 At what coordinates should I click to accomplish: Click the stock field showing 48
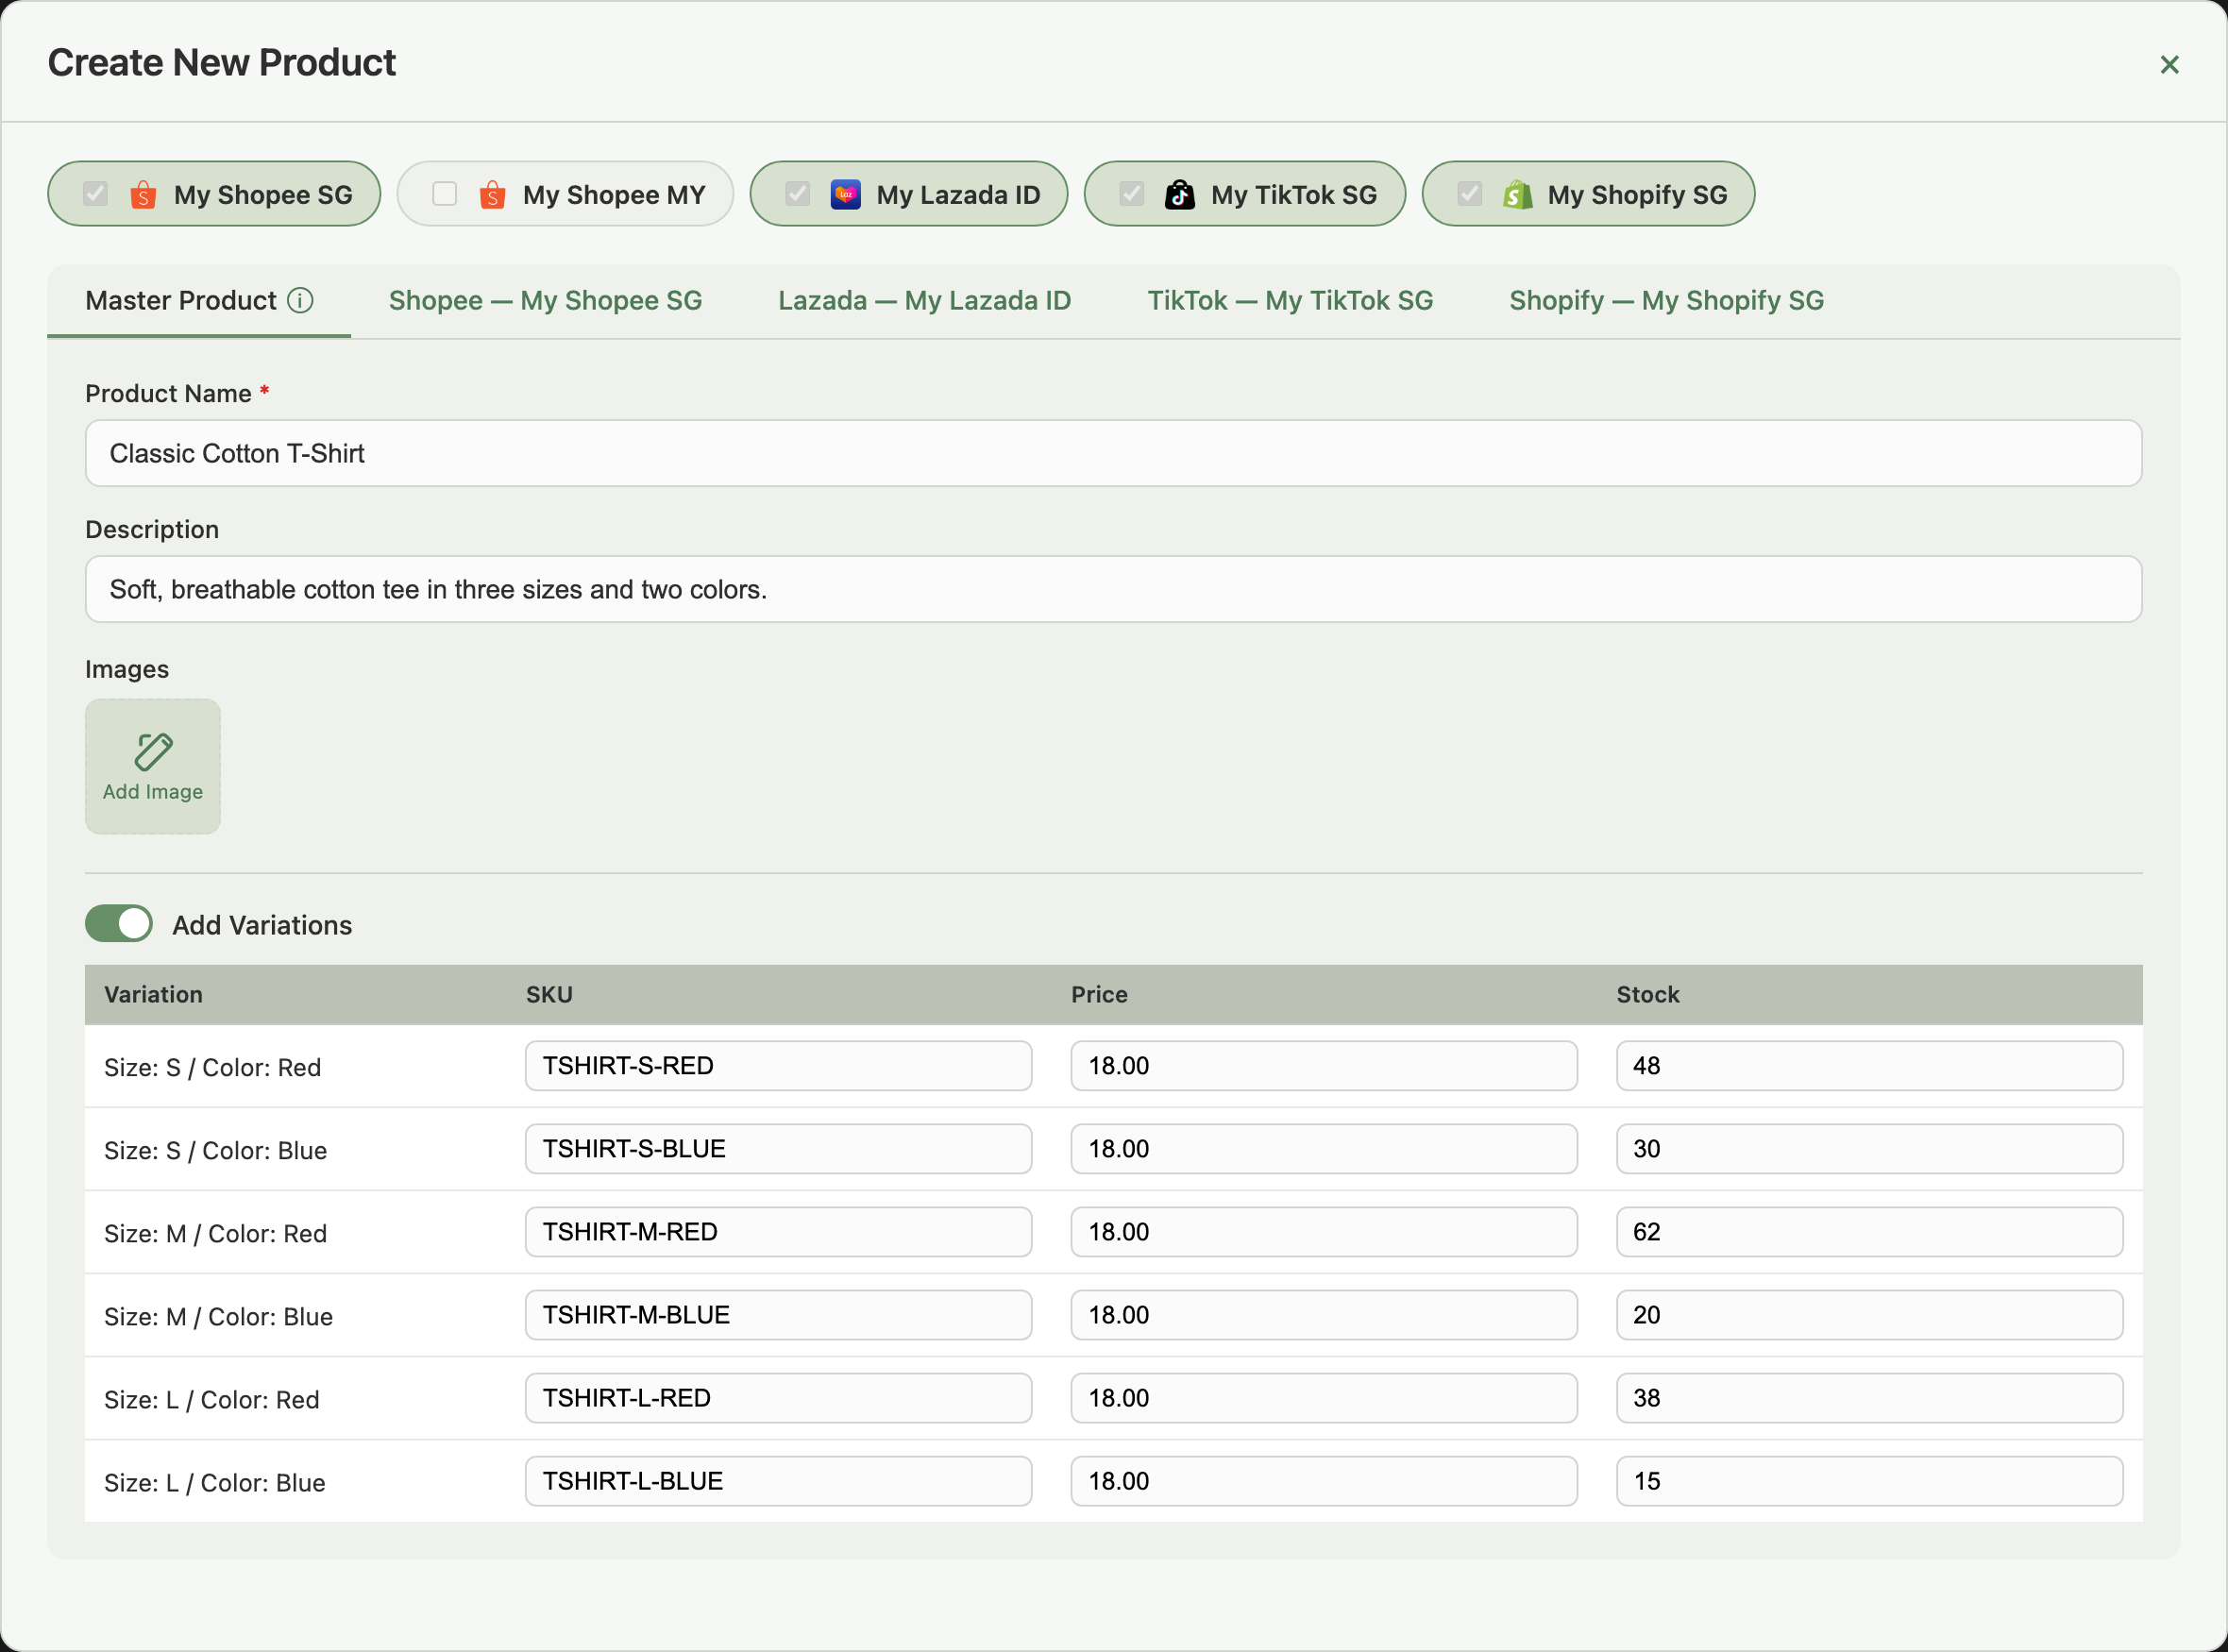(1869, 1066)
